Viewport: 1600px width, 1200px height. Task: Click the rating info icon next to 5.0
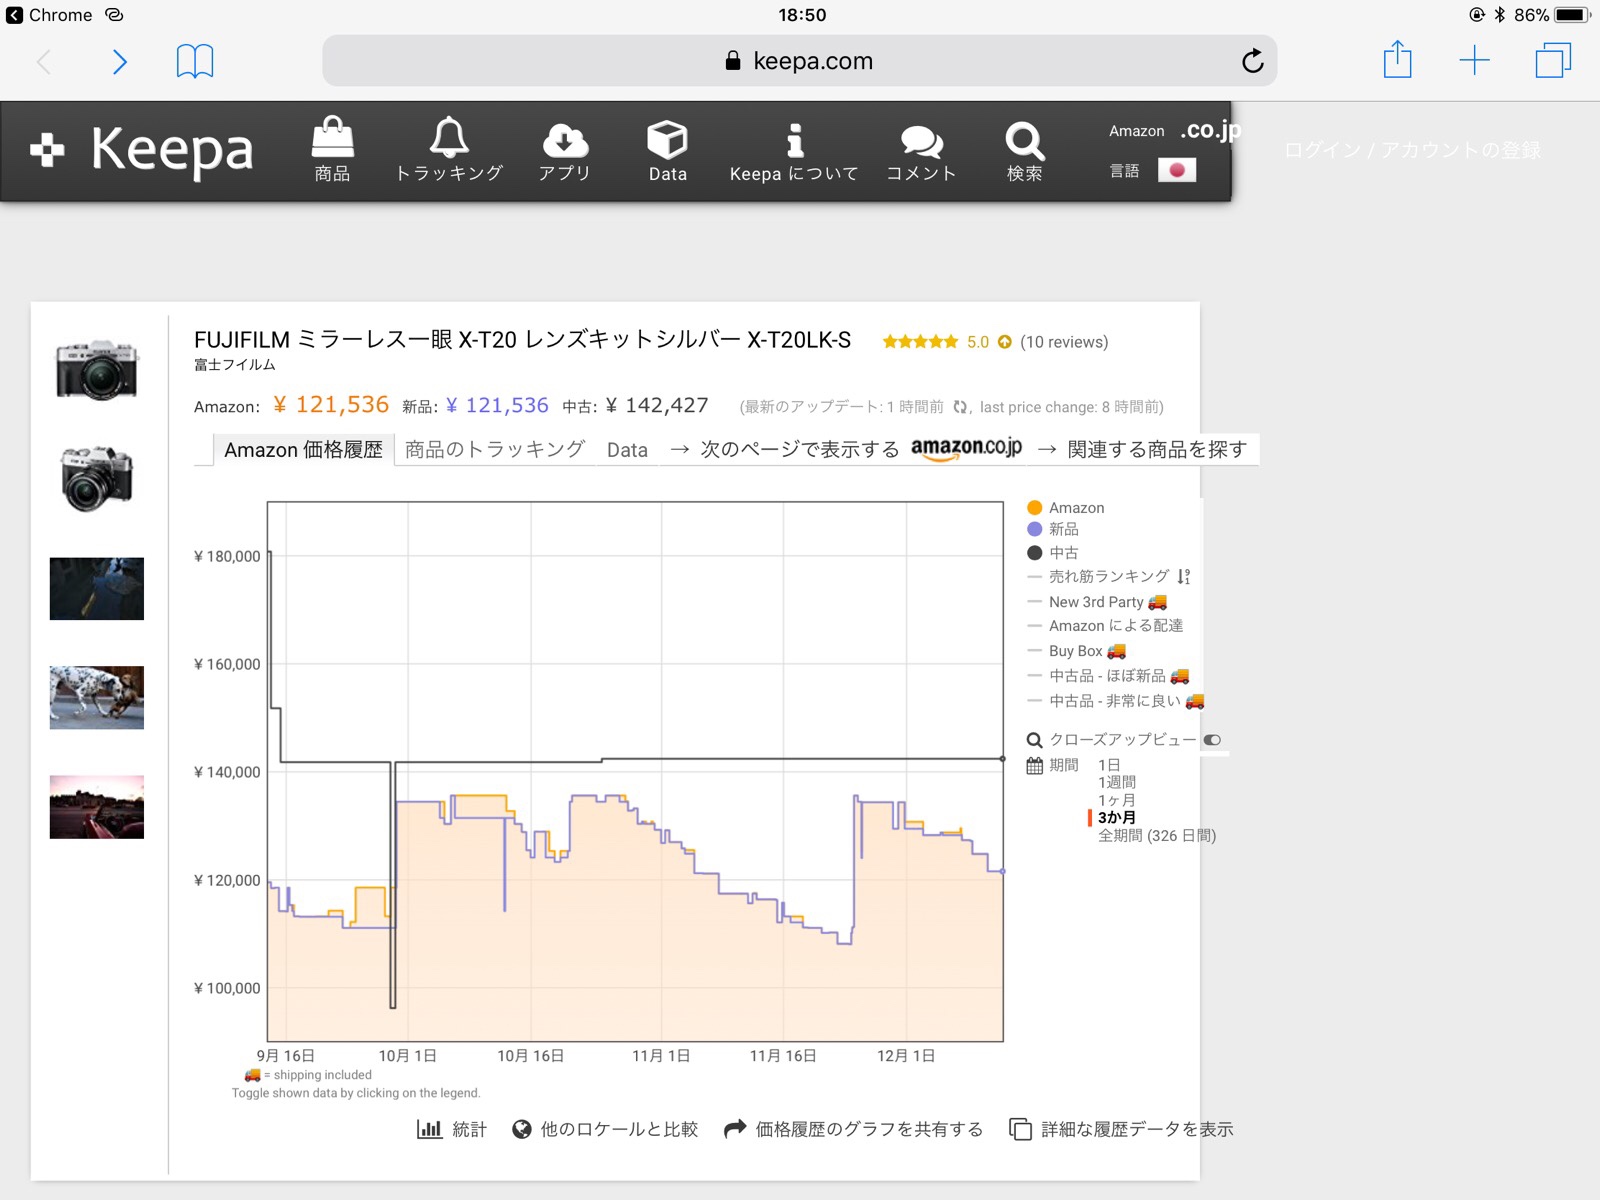(x=1004, y=342)
